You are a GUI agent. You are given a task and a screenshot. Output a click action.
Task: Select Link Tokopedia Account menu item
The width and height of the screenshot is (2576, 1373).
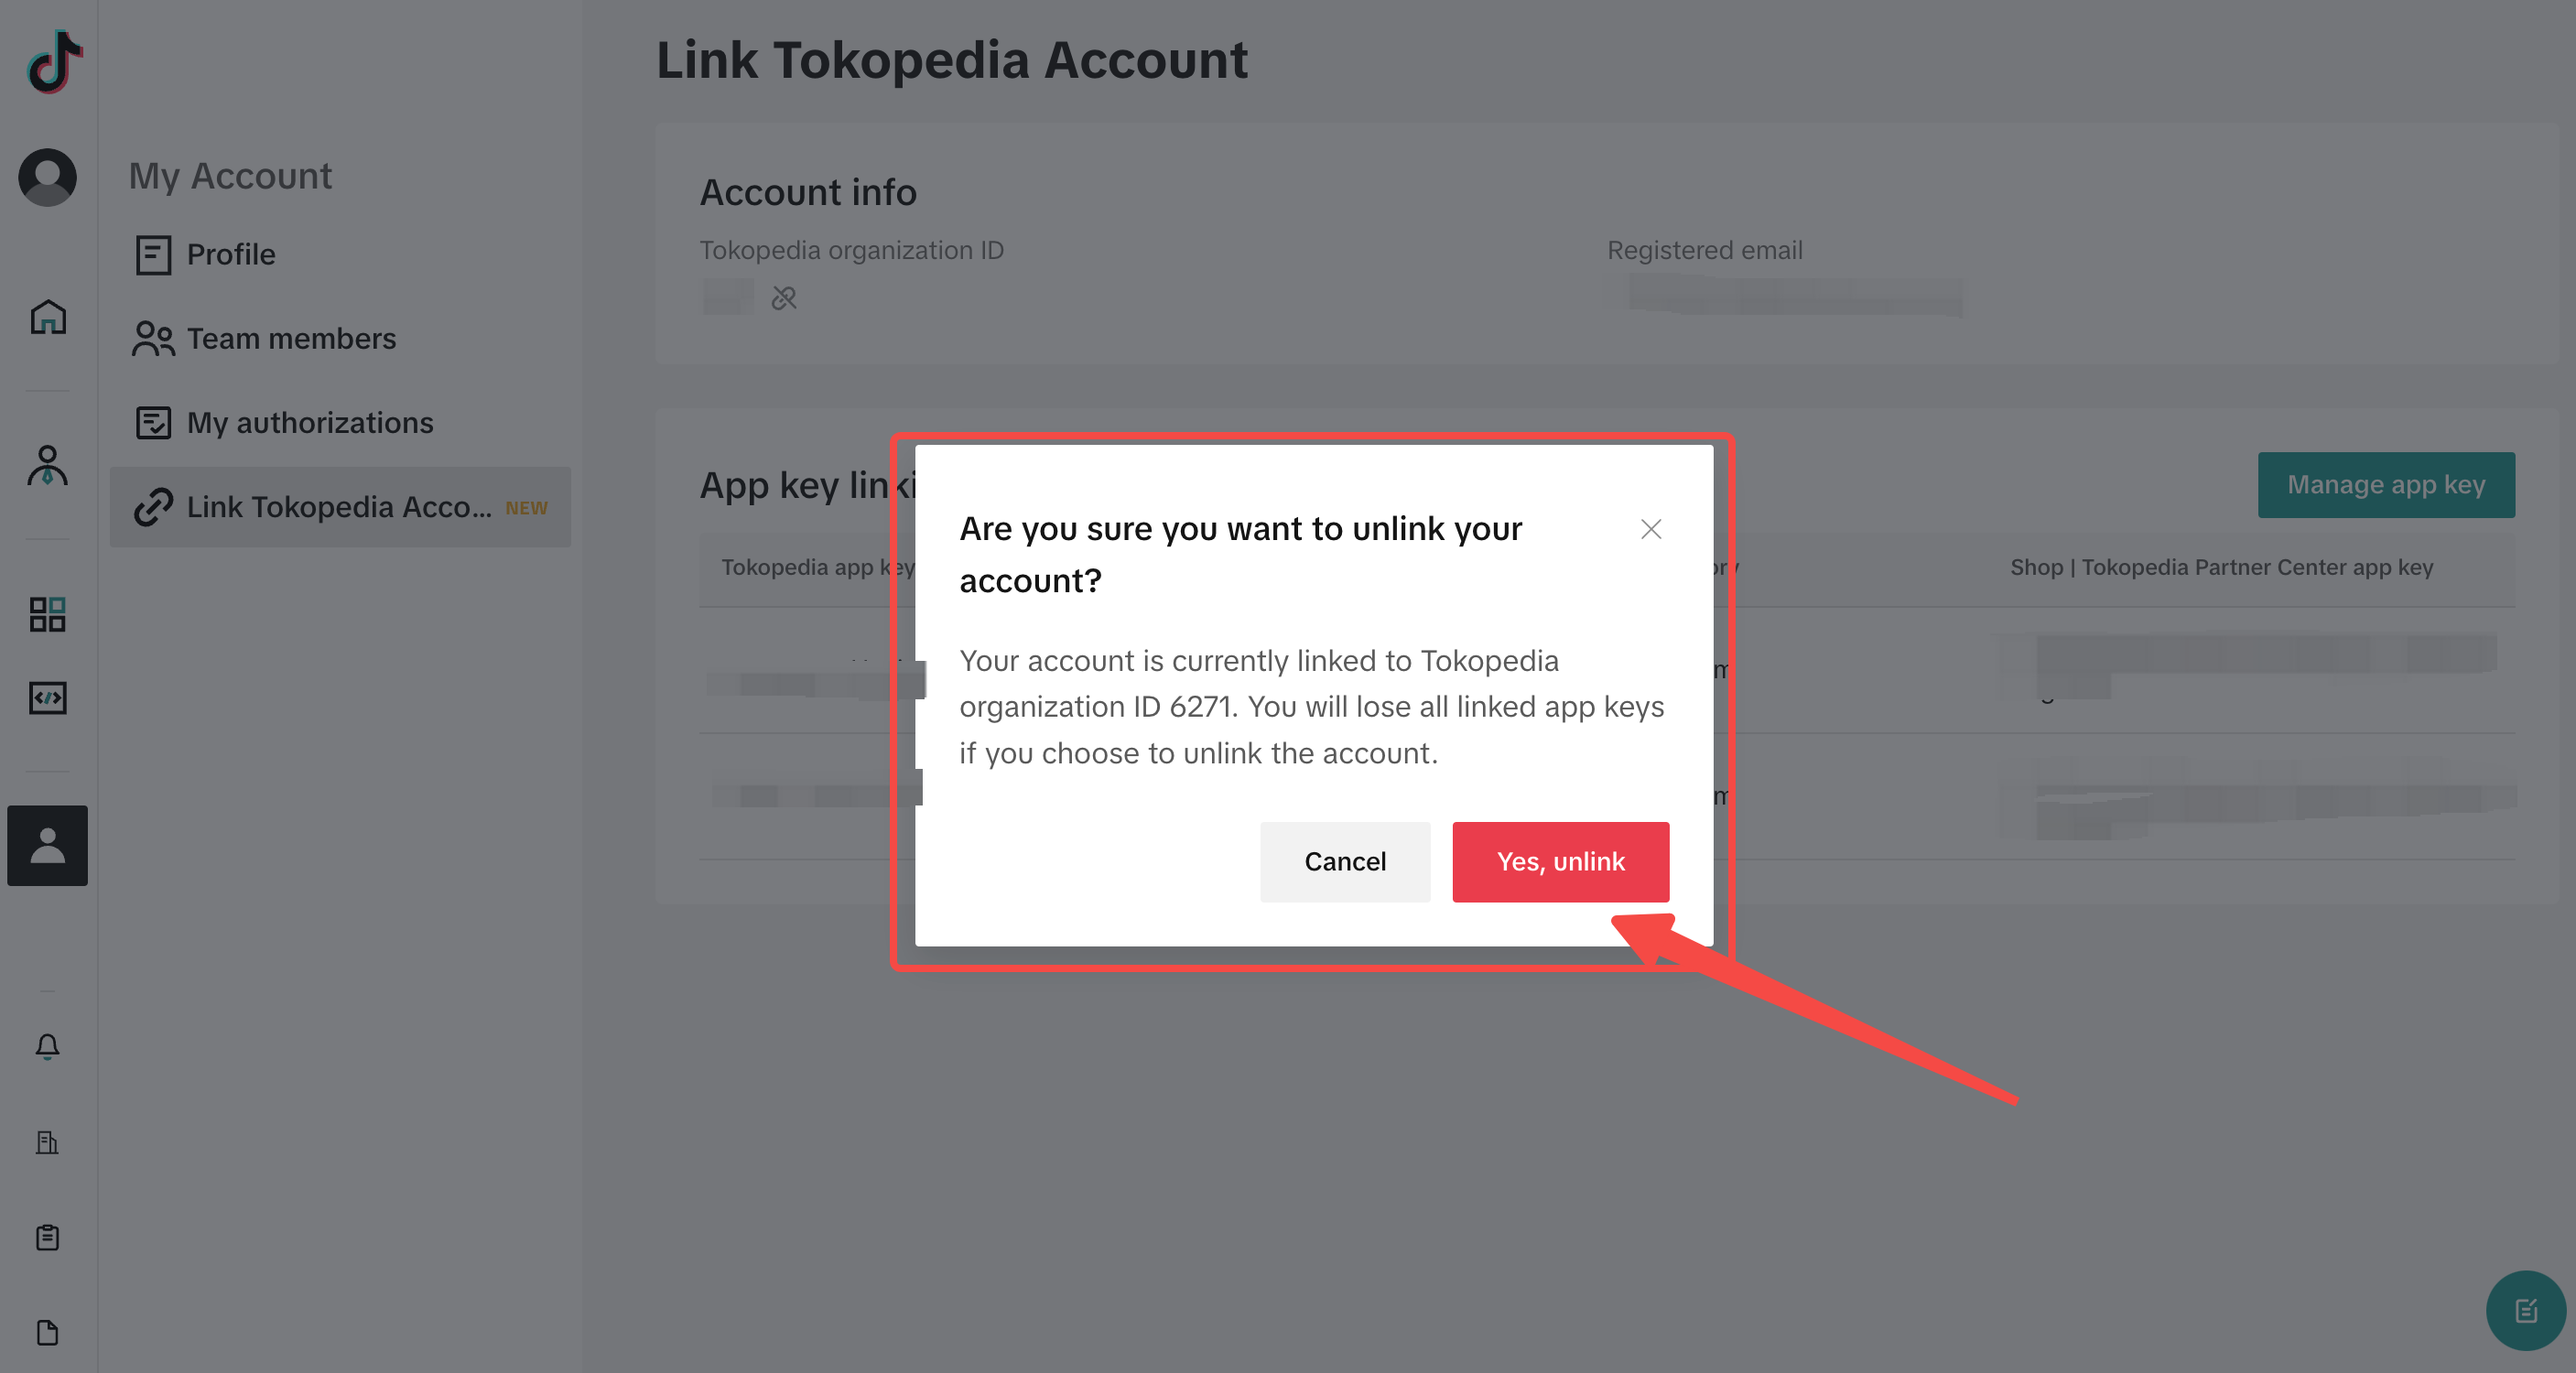(x=340, y=507)
